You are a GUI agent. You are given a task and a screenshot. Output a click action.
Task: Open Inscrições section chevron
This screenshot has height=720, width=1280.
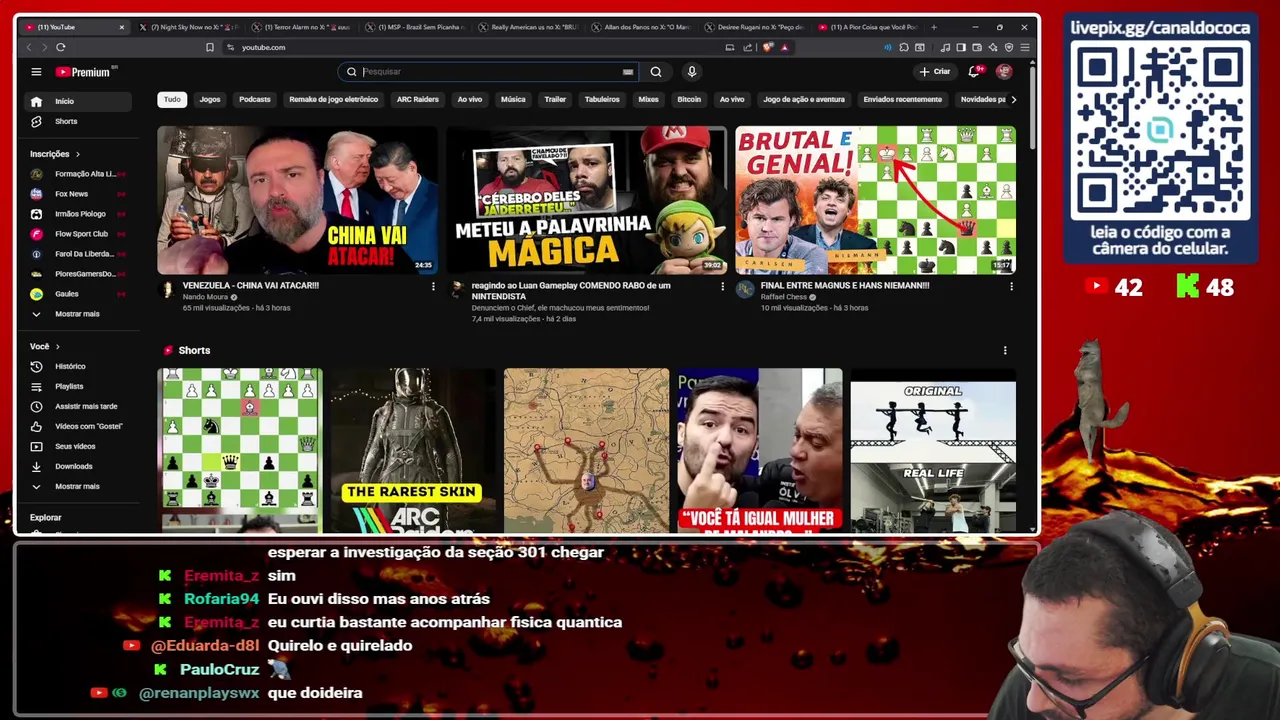click(78, 154)
